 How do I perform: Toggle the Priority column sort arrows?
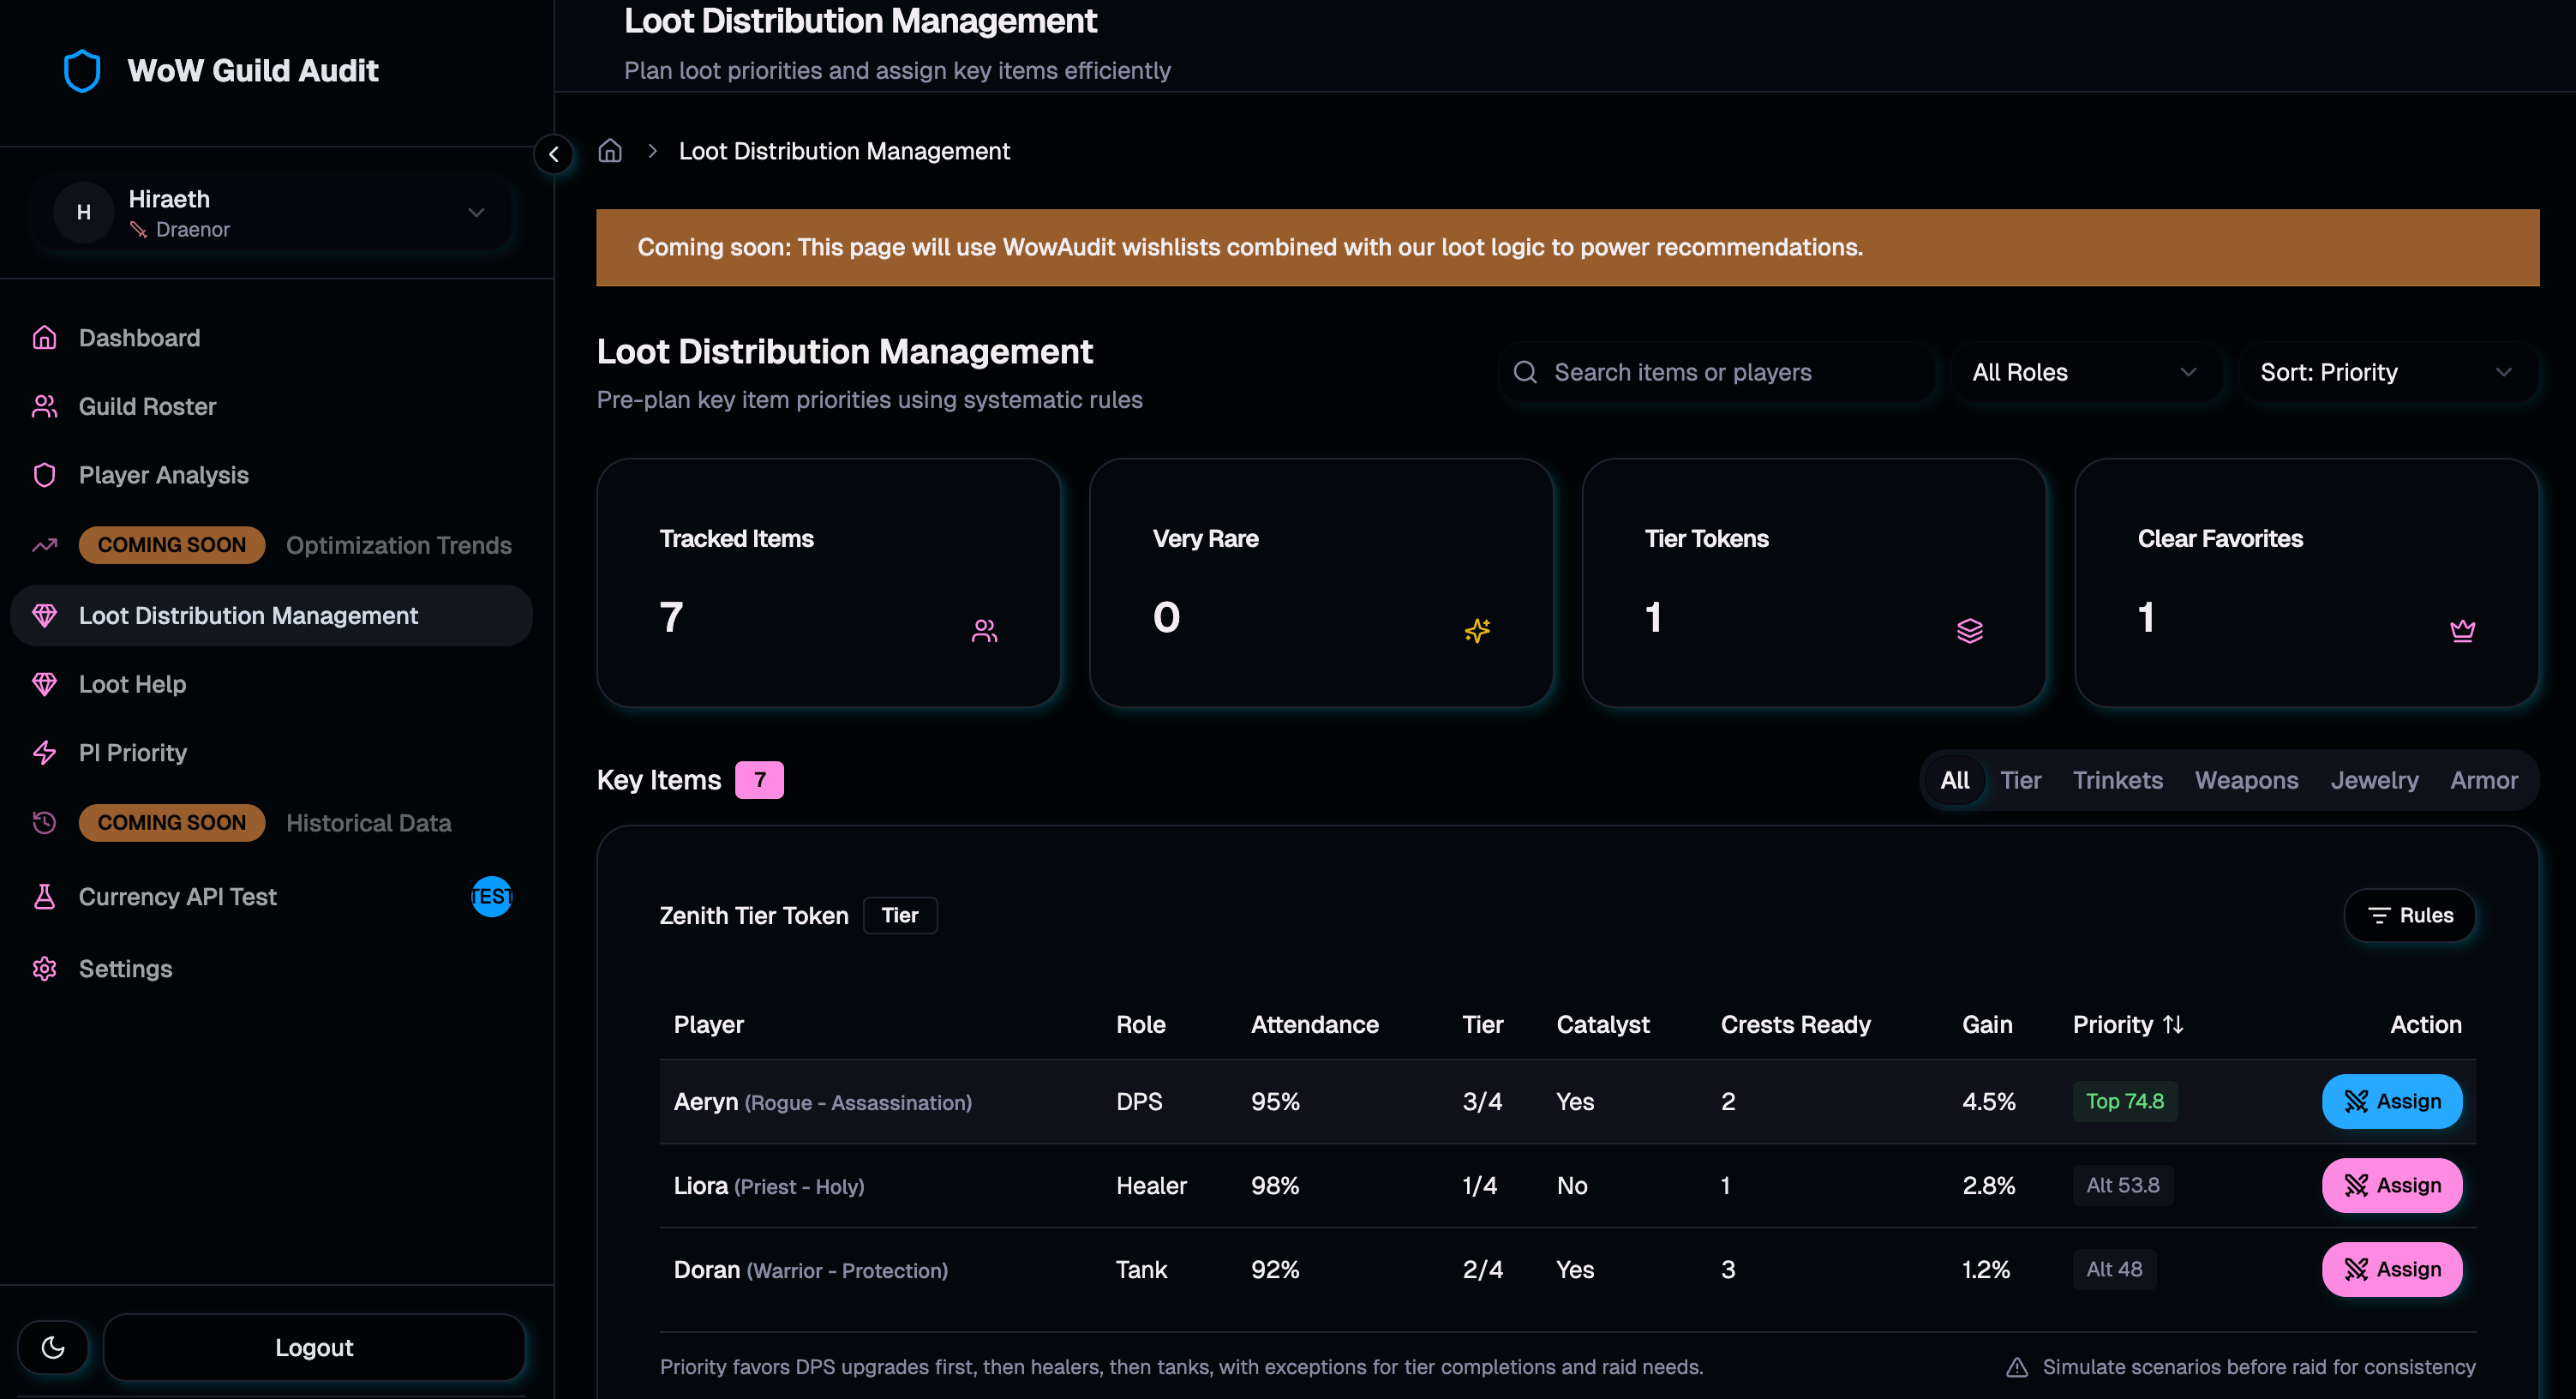click(2172, 1024)
